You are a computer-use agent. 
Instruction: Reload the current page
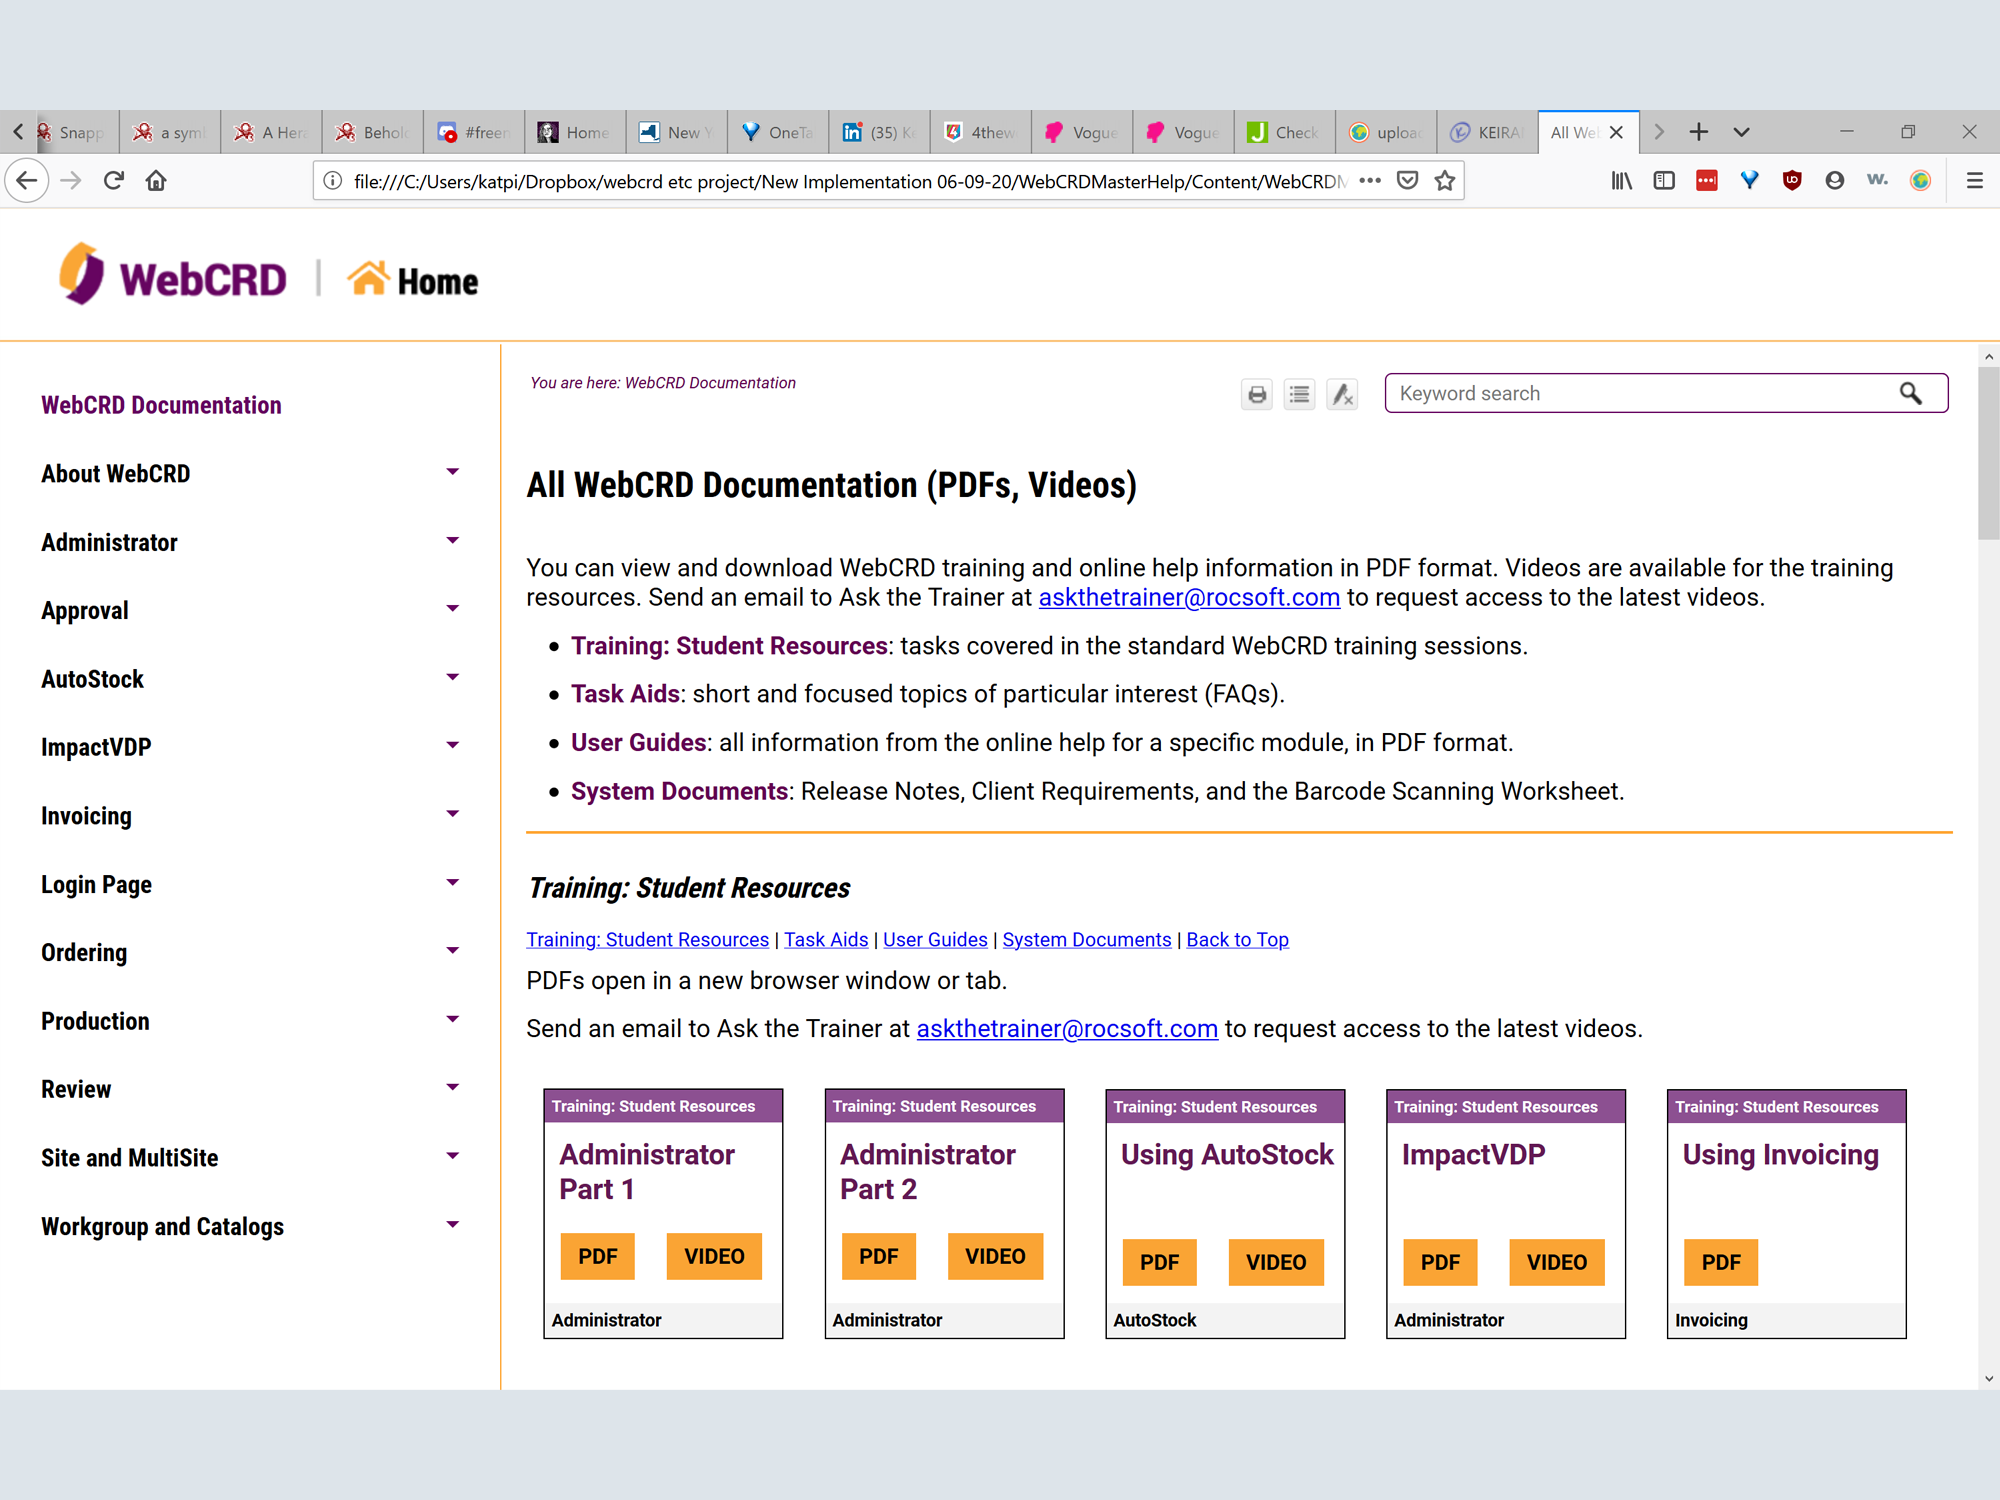(113, 181)
